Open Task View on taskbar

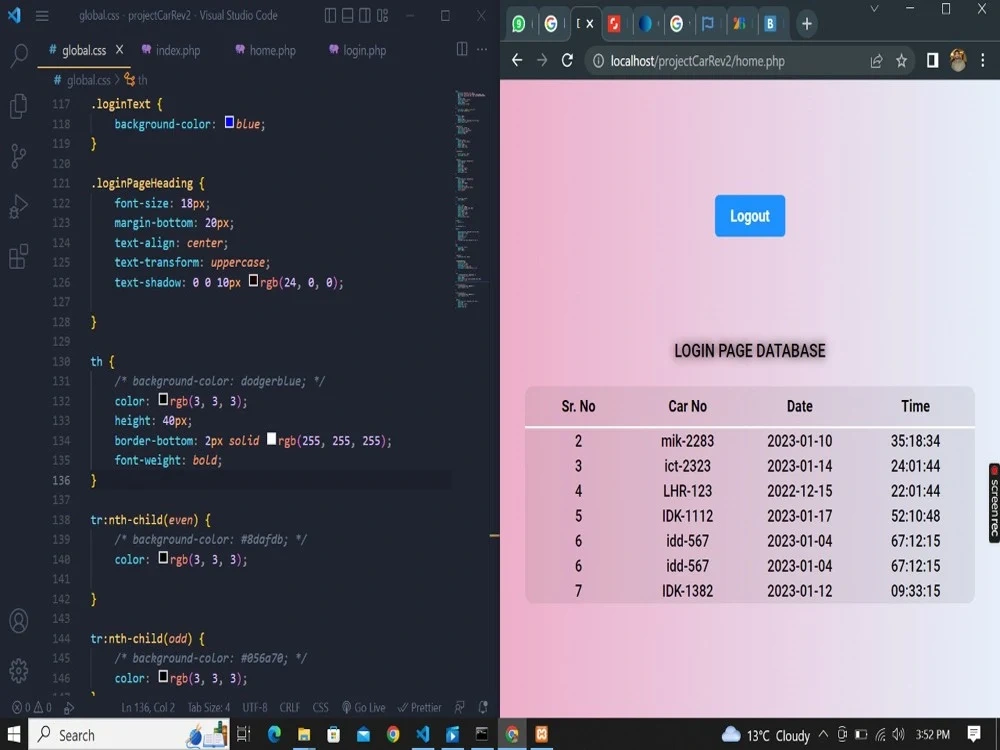click(x=244, y=735)
